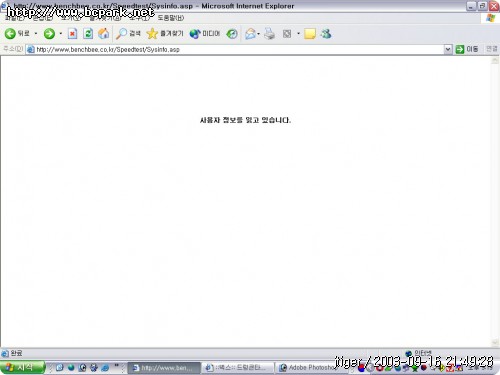Go to the home page via Home icon

103,33
